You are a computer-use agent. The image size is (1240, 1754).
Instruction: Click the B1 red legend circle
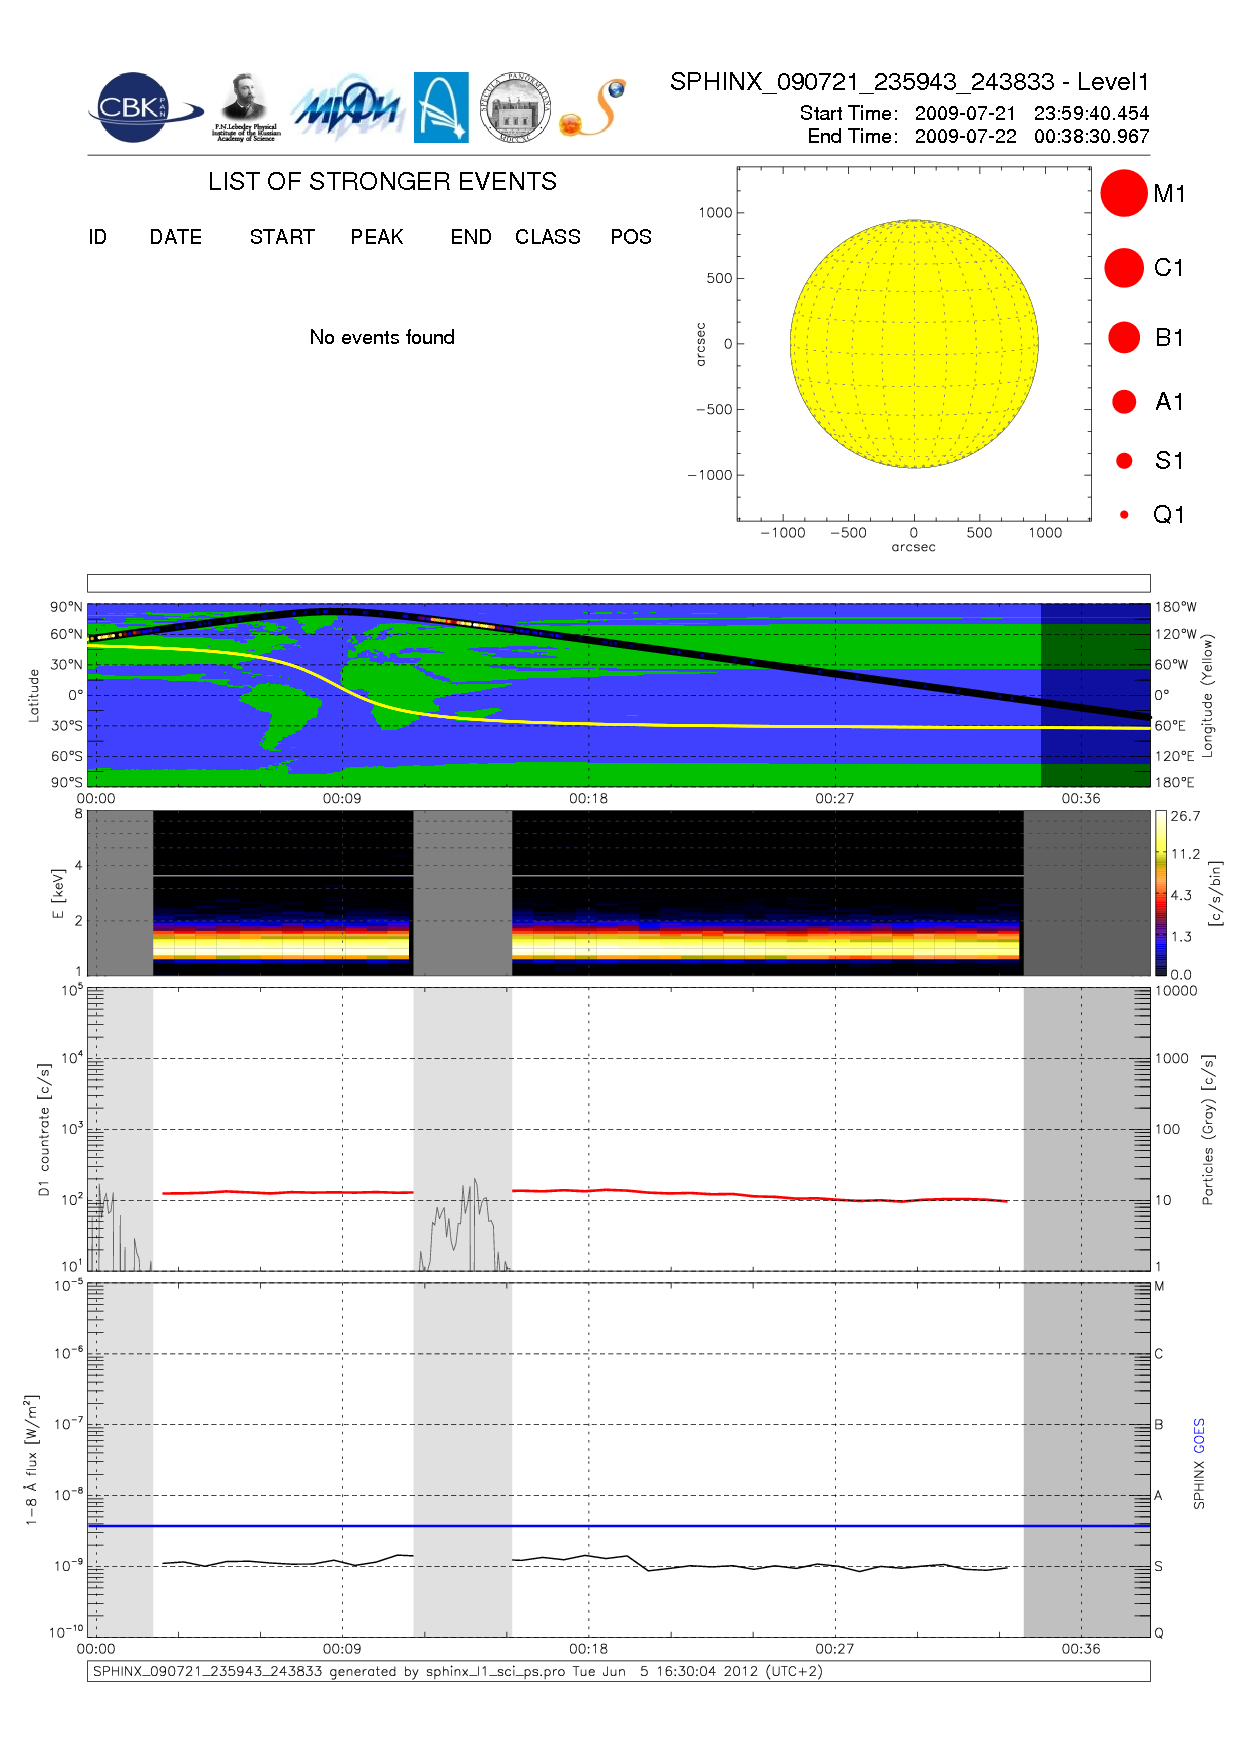click(1124, 338)
